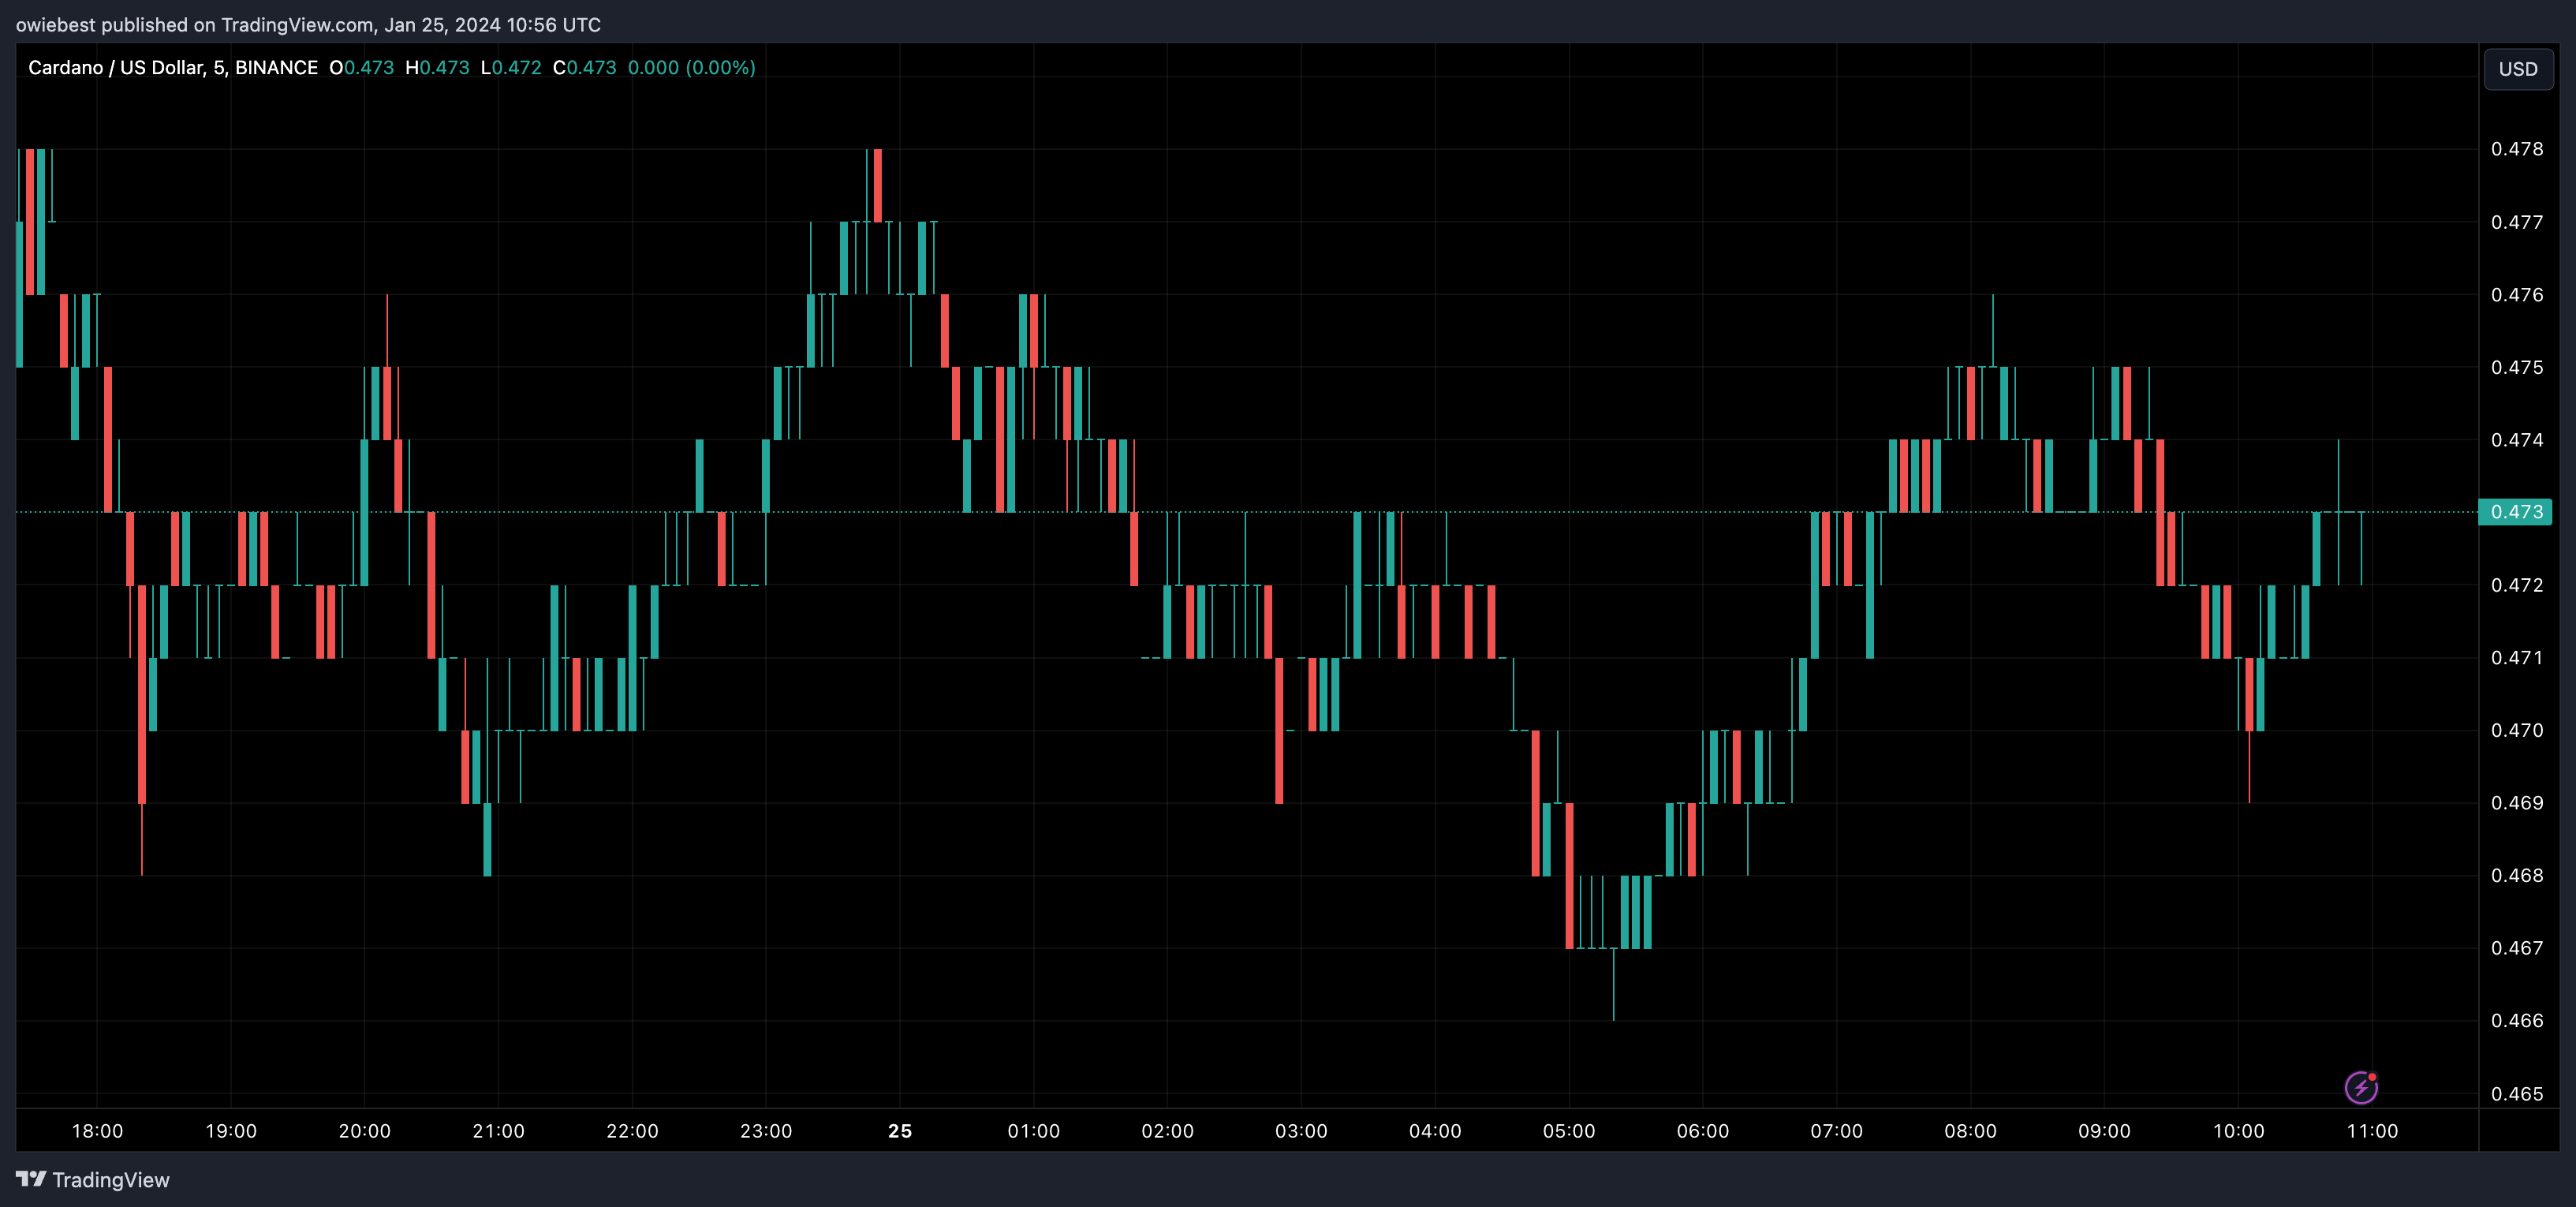
Task: Click the 02:00 time axis label
Action: click(x=1167, y=1131)
